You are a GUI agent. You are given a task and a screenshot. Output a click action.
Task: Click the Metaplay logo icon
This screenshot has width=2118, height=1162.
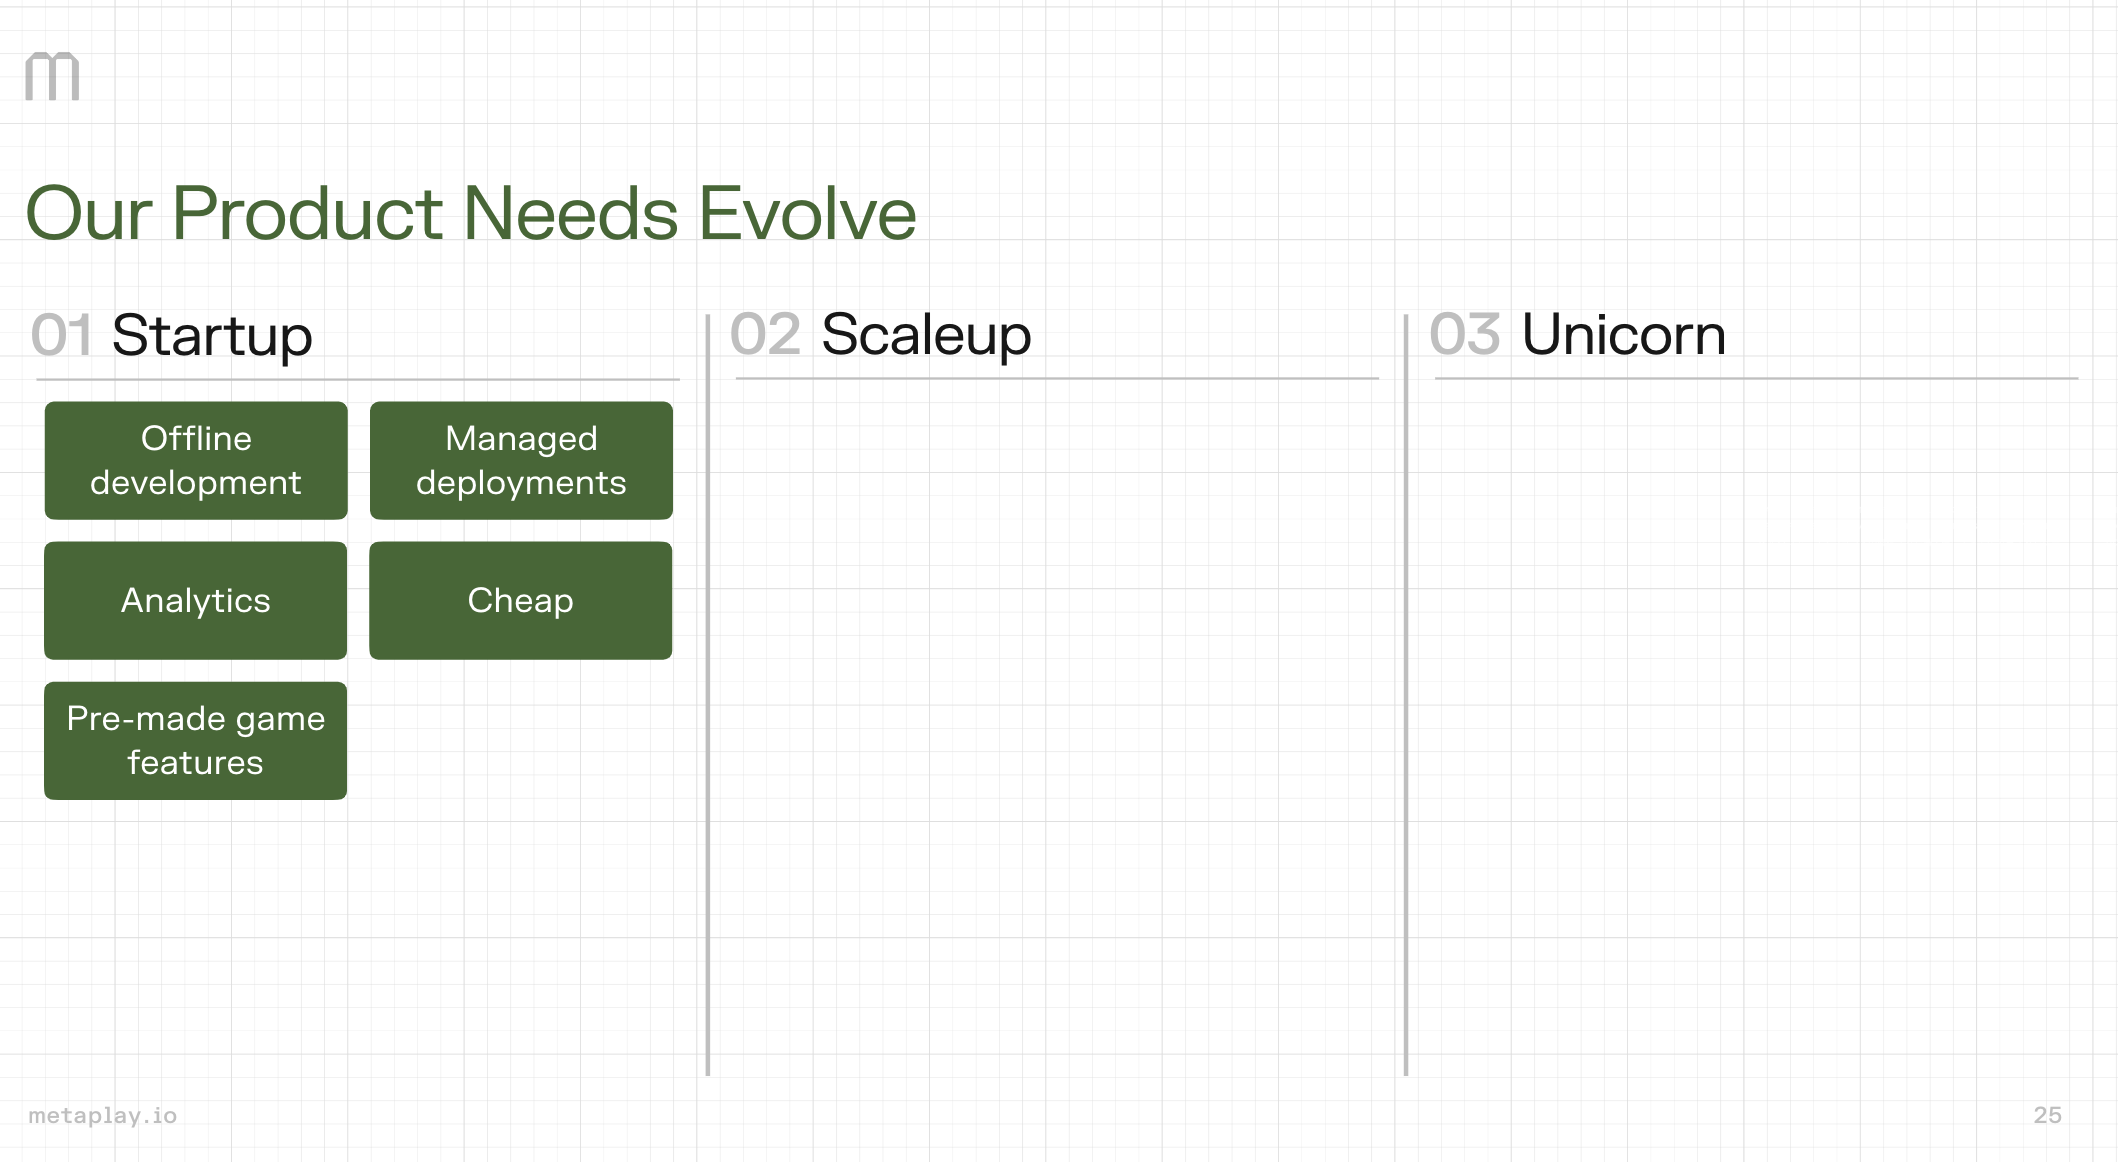pyautogui.click(x=52, y=77)
